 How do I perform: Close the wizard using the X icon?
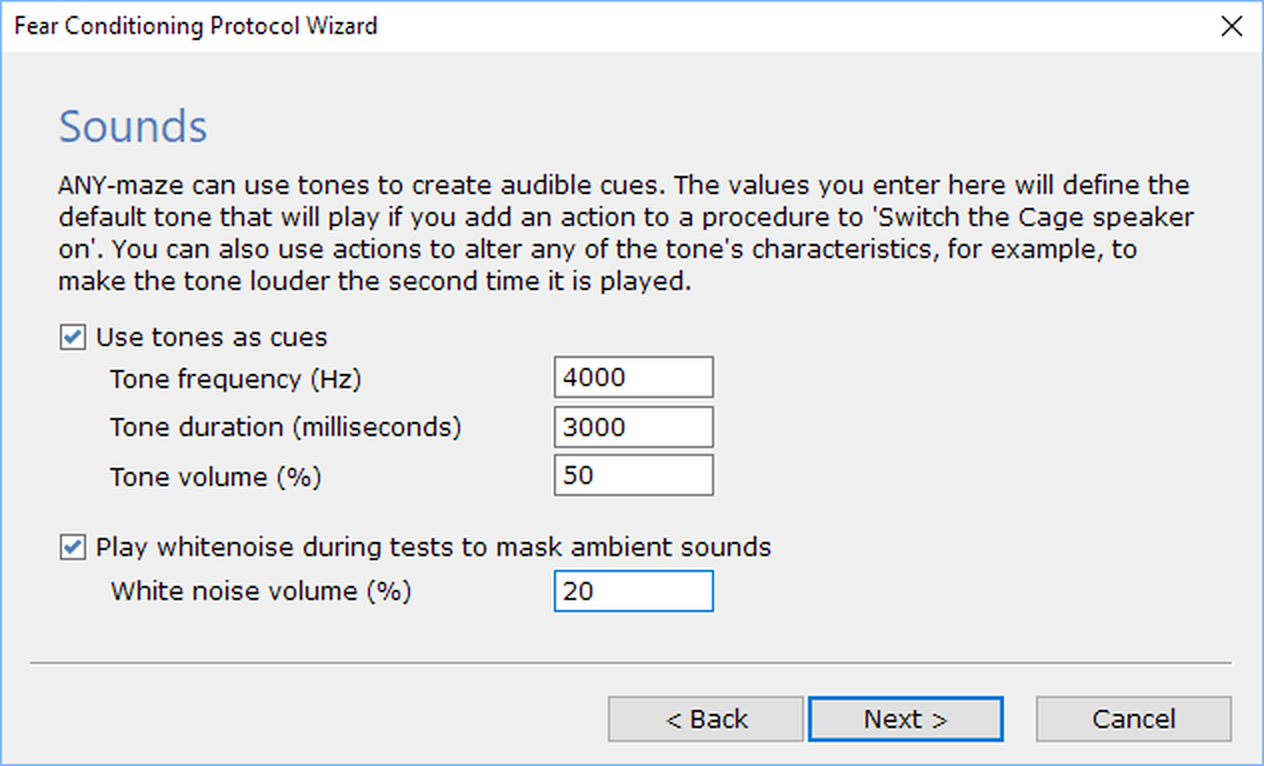pos(1232,26)
